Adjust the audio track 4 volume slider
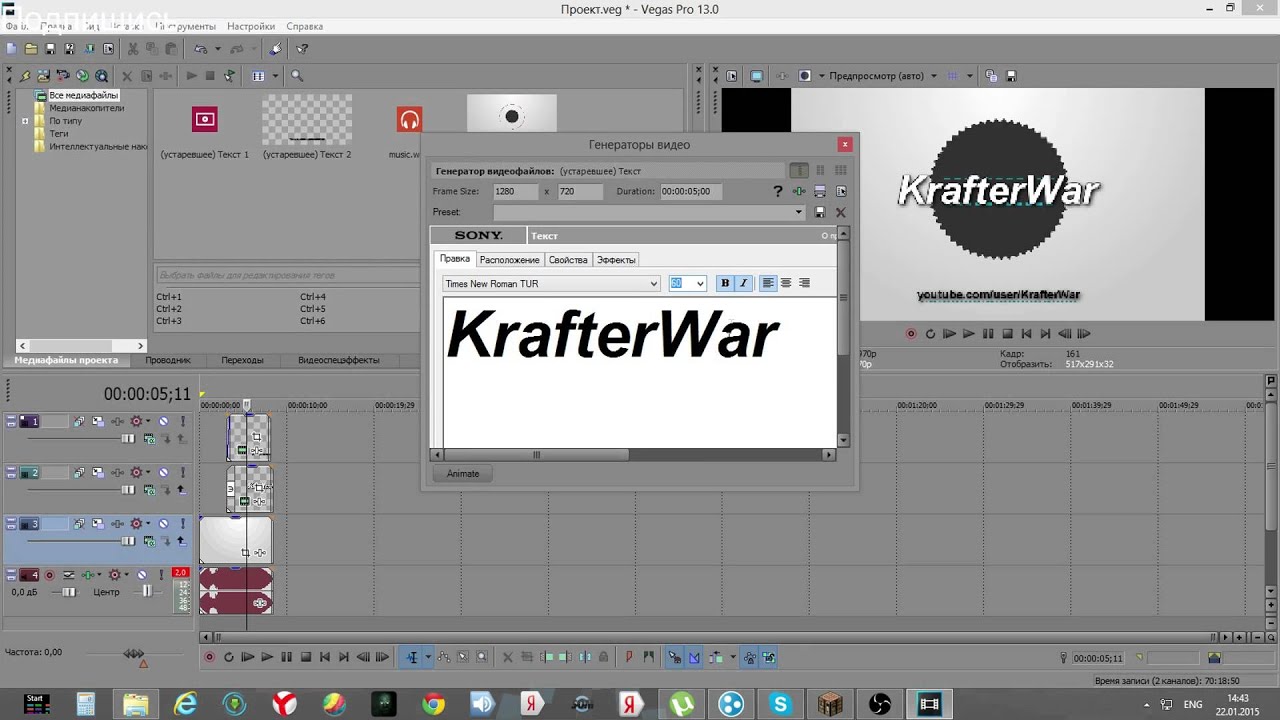This screenshot has height=720, width=1280. tap(69, 592)
